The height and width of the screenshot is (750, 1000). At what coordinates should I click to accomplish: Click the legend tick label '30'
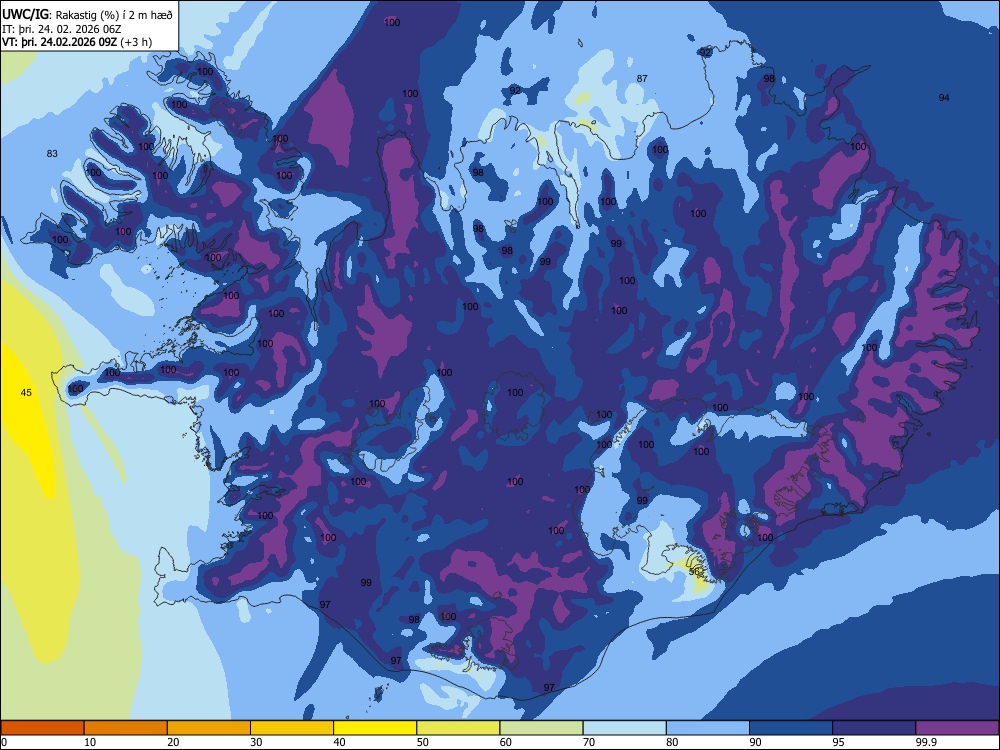pos(256,742)
